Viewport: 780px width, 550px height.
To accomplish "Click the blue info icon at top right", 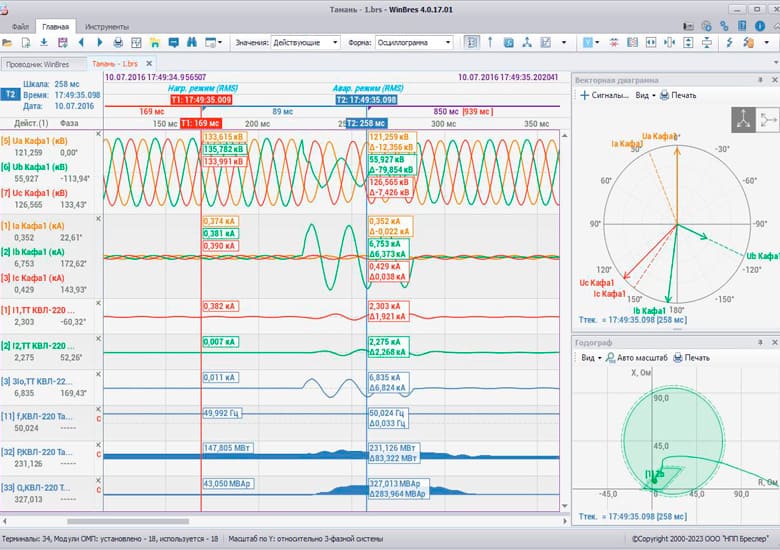I will pyautogui.click(x=760, y=26).
